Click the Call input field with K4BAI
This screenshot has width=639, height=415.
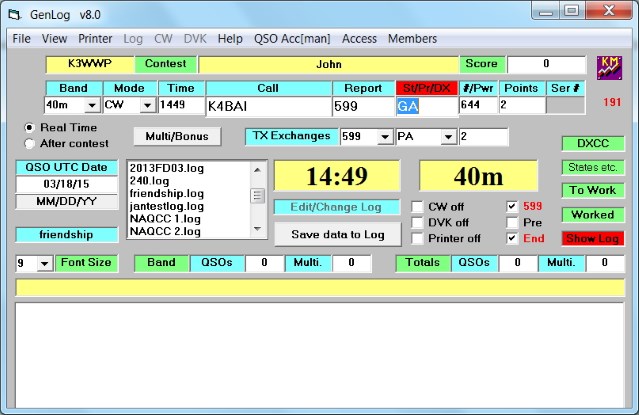point(267,106)
